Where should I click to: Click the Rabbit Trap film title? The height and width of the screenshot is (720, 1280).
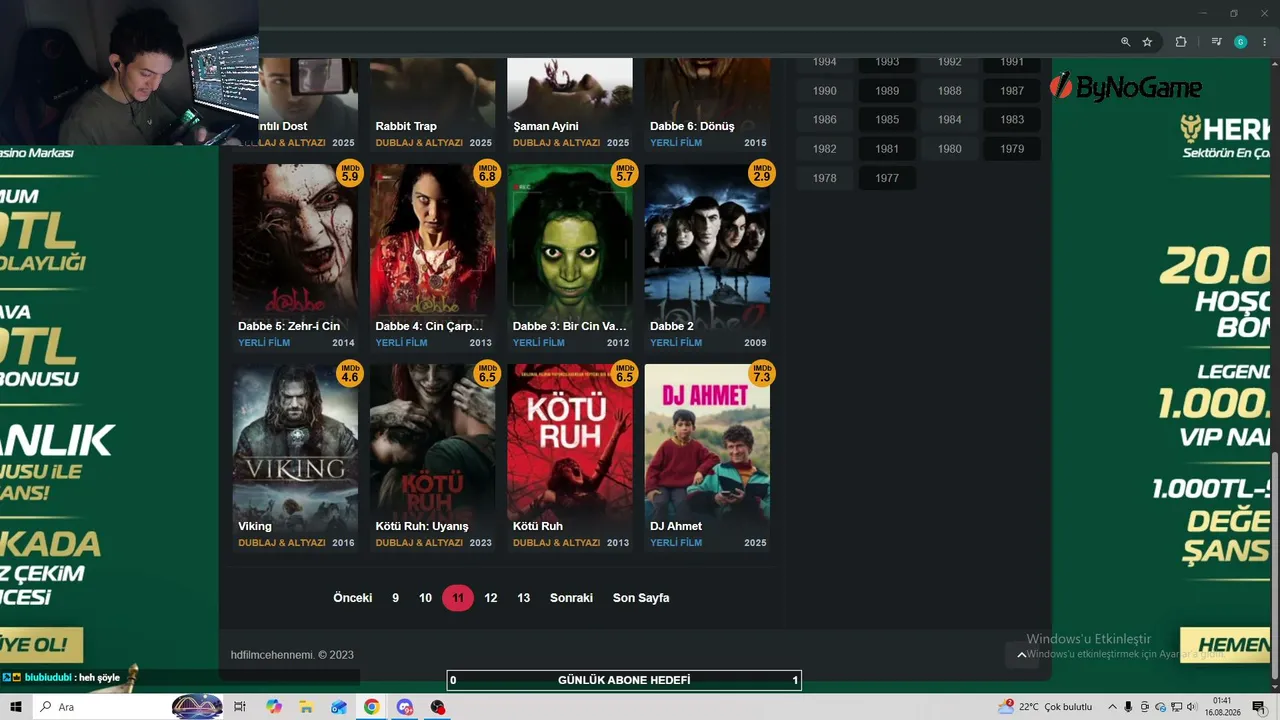(x=406, y=126)
